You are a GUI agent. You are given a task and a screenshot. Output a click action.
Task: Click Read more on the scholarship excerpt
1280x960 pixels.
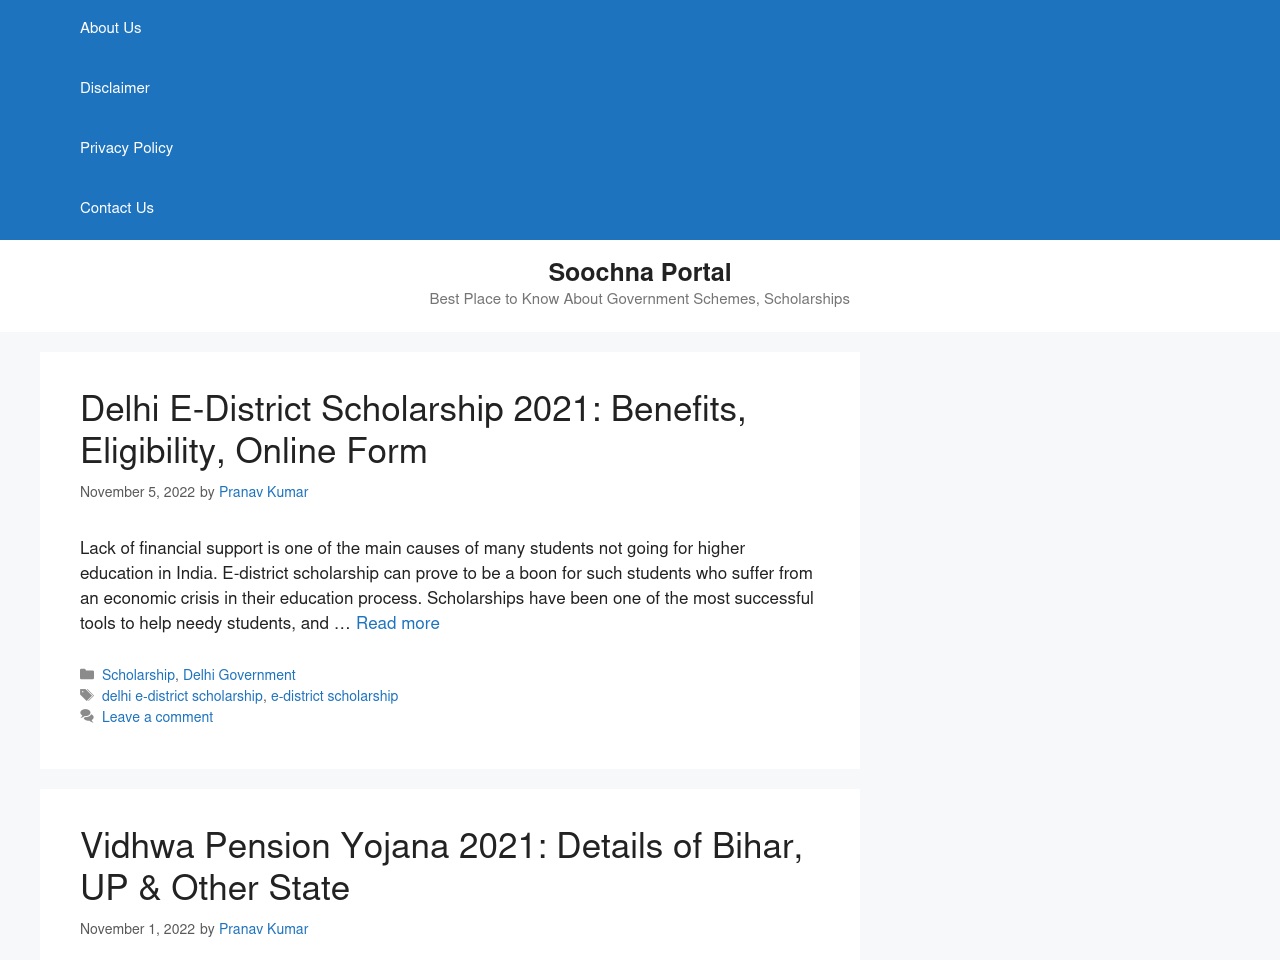(x=398, y=623)
